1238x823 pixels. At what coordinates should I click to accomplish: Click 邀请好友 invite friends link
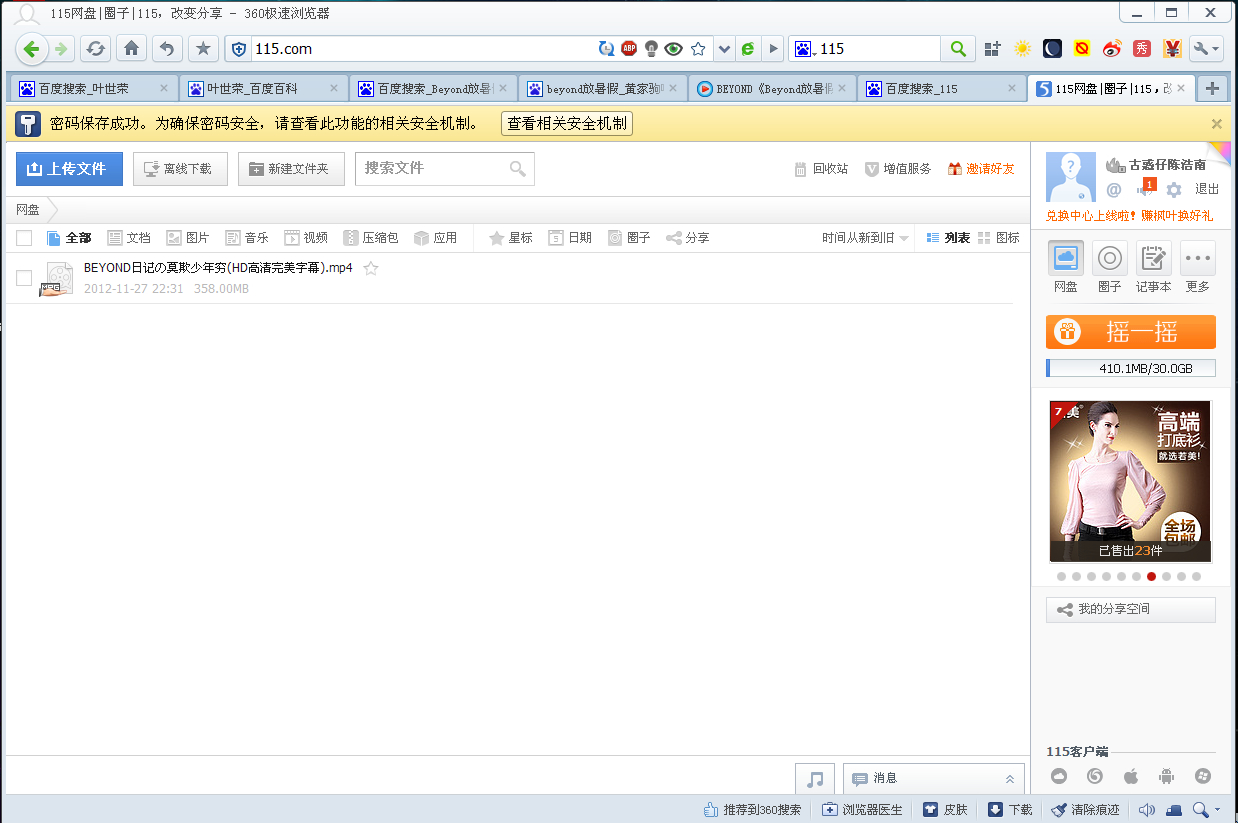coord(981,169)
